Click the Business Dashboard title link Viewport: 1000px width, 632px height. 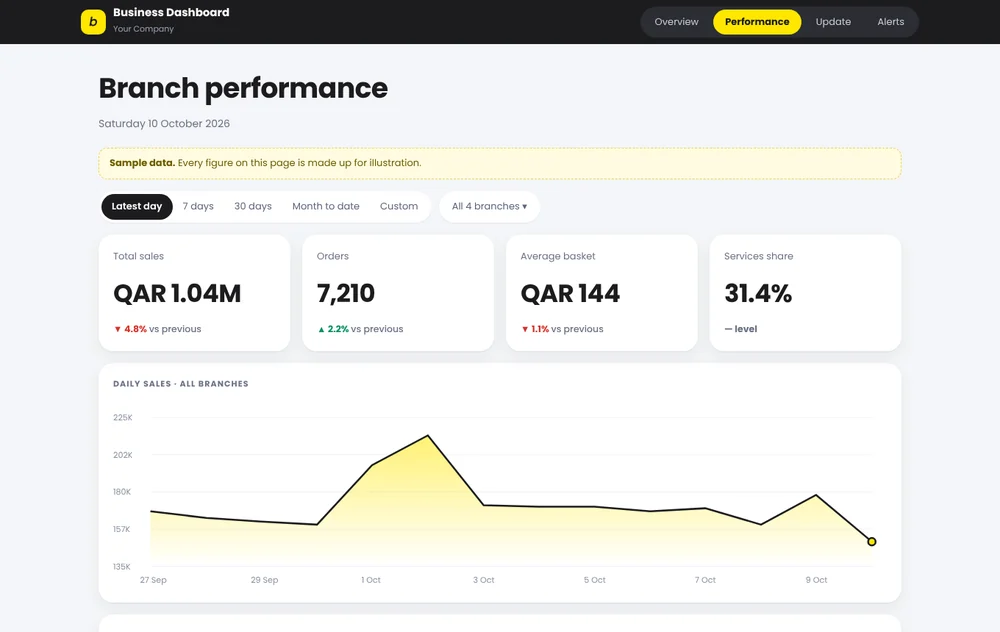coord(171,12)
